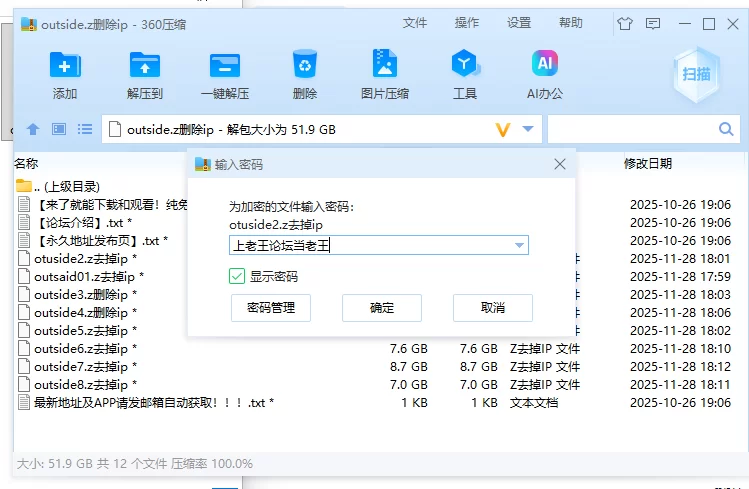Open the 图片压缩 image compression tool
749x489 pixels.
(x=385, y=66)
